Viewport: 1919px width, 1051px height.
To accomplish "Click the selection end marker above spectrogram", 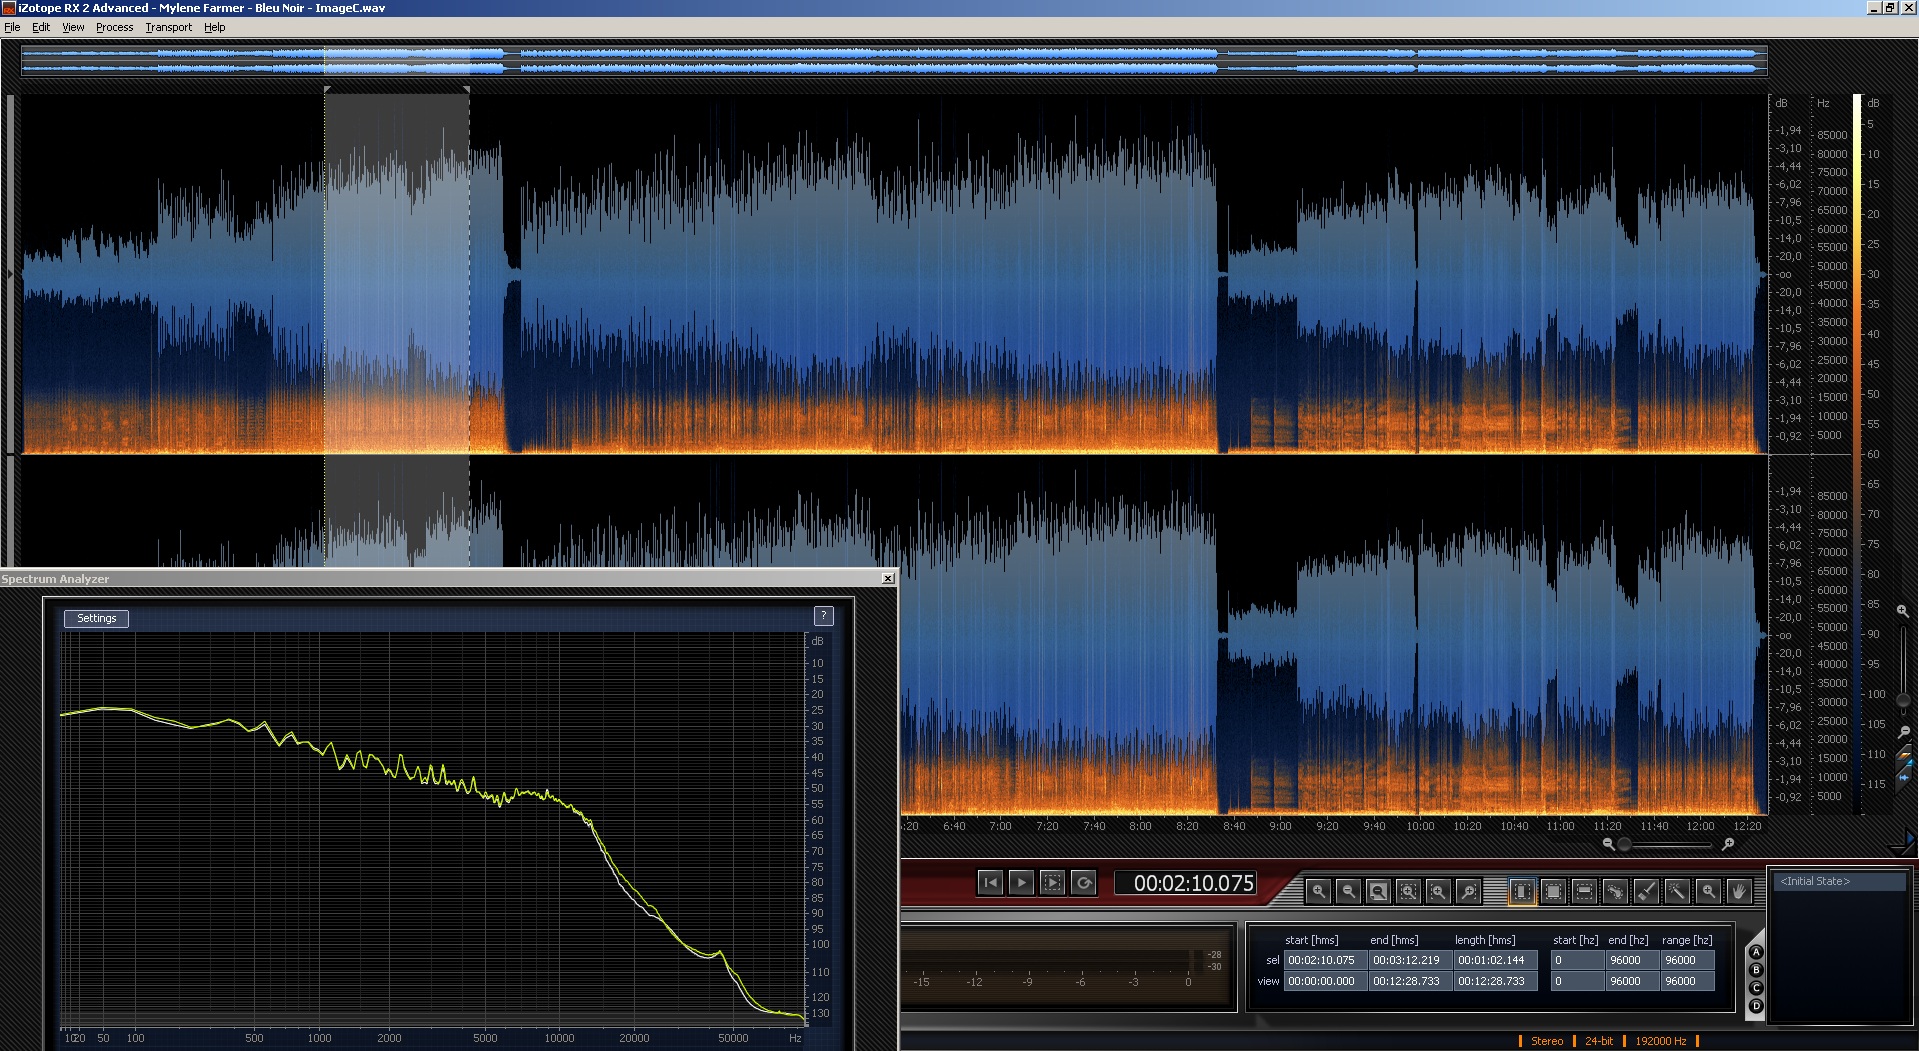I will (x=467, y=90).
